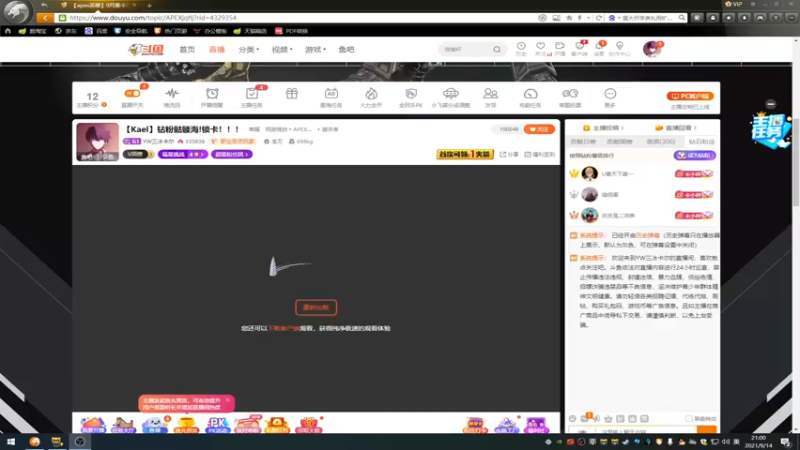This screenshot has width=800, height=450.
Task: Open the PK shield icon in streamer toolbar
Action: [x=411, y=93]
